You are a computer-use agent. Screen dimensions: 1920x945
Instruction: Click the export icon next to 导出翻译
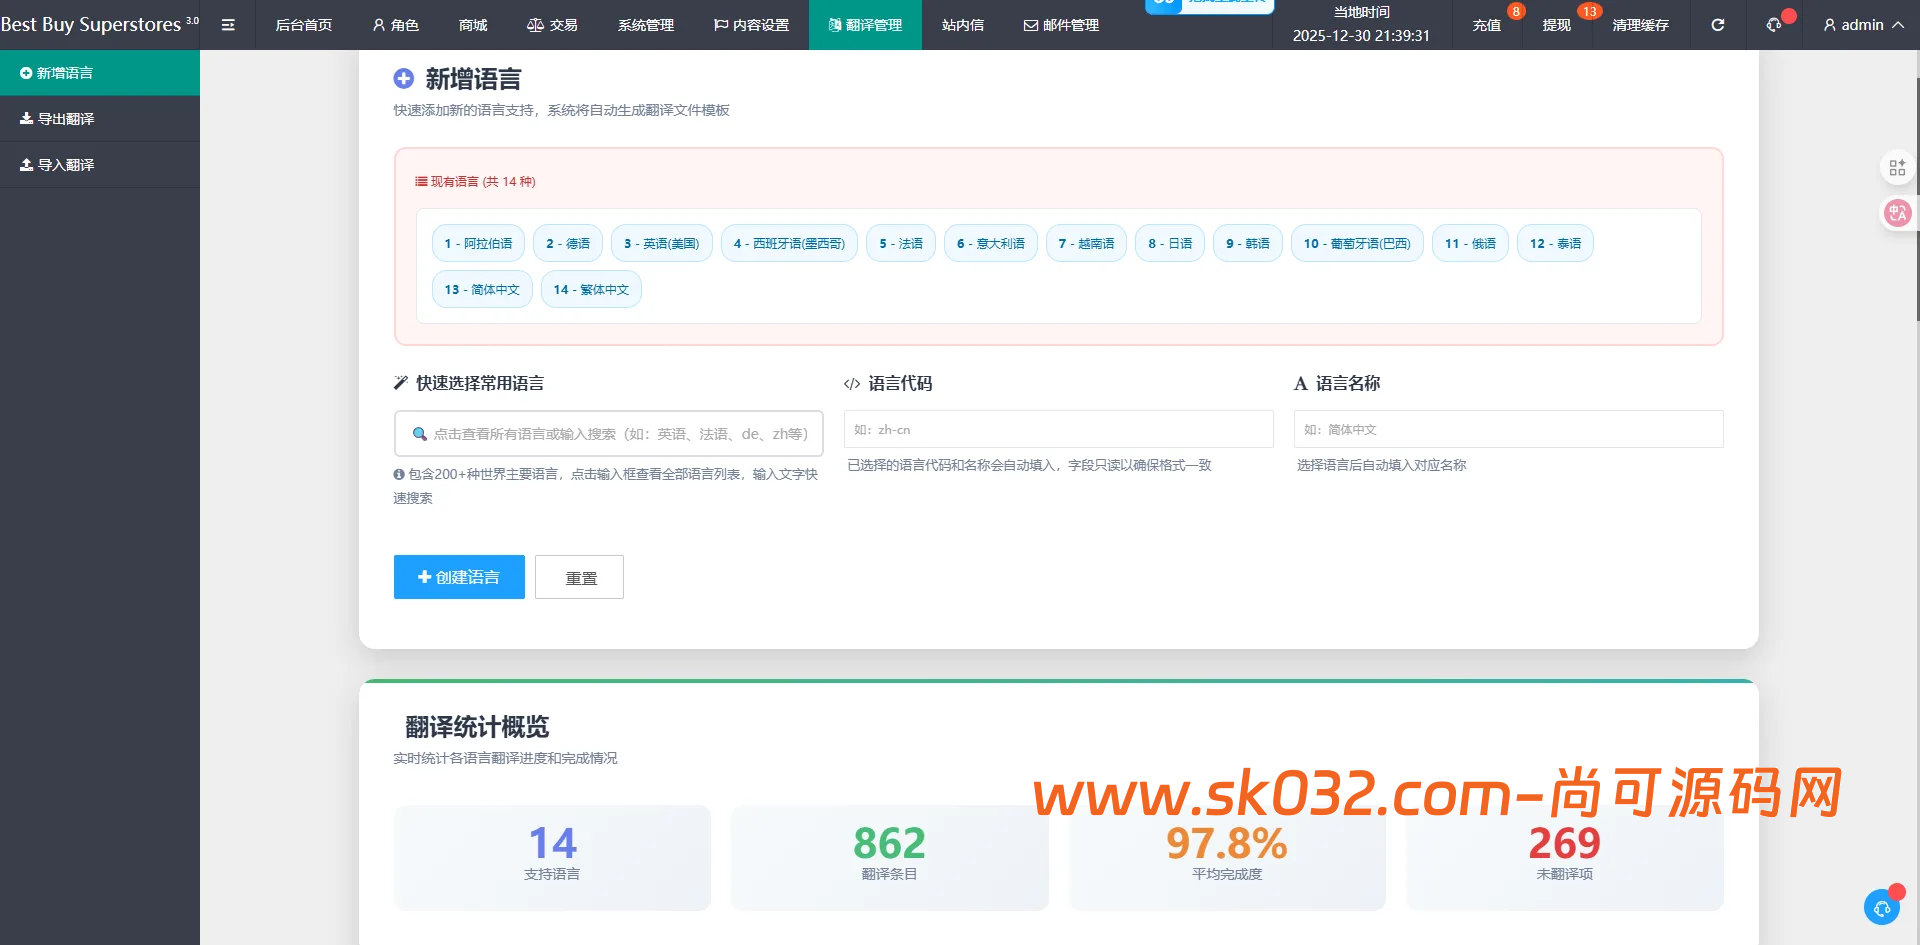[27, 118]
